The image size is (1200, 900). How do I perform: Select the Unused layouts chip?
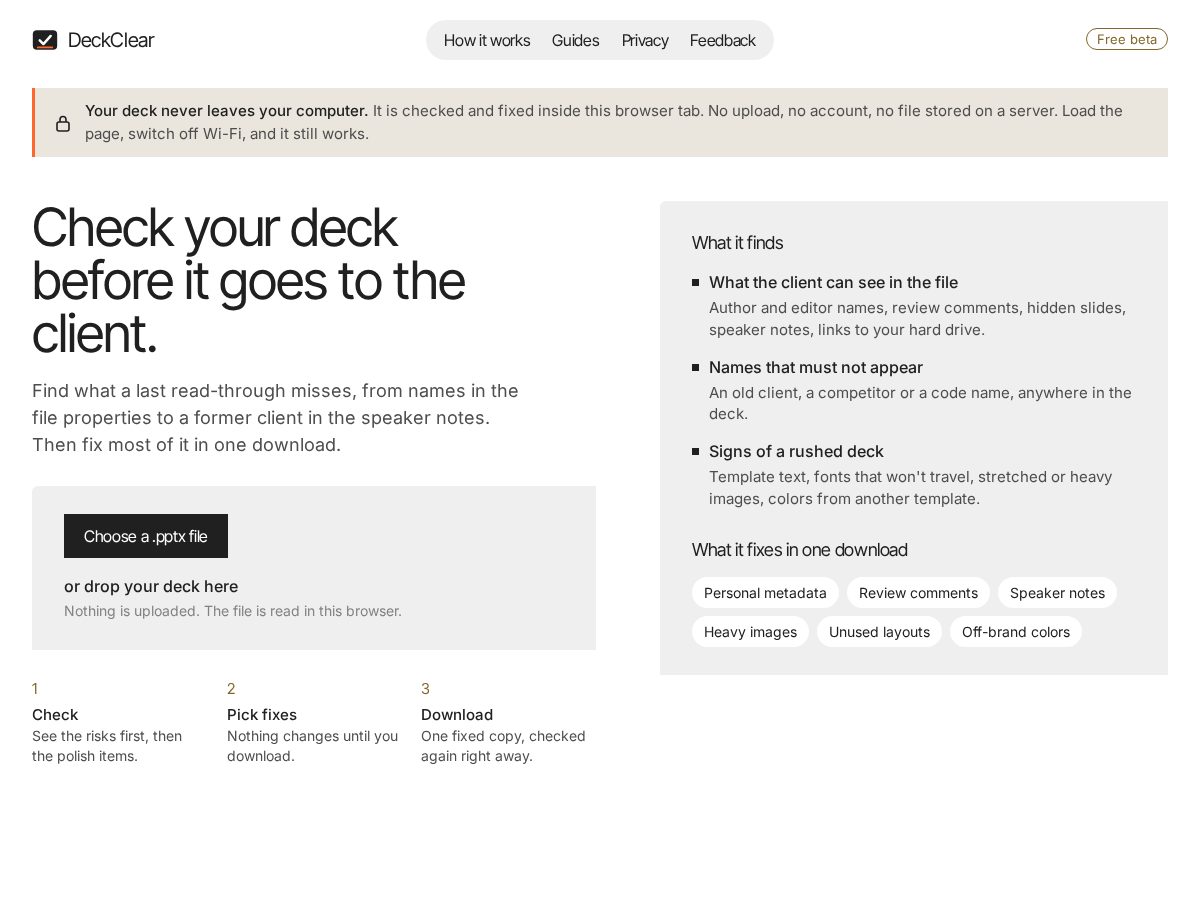[879, 632]
